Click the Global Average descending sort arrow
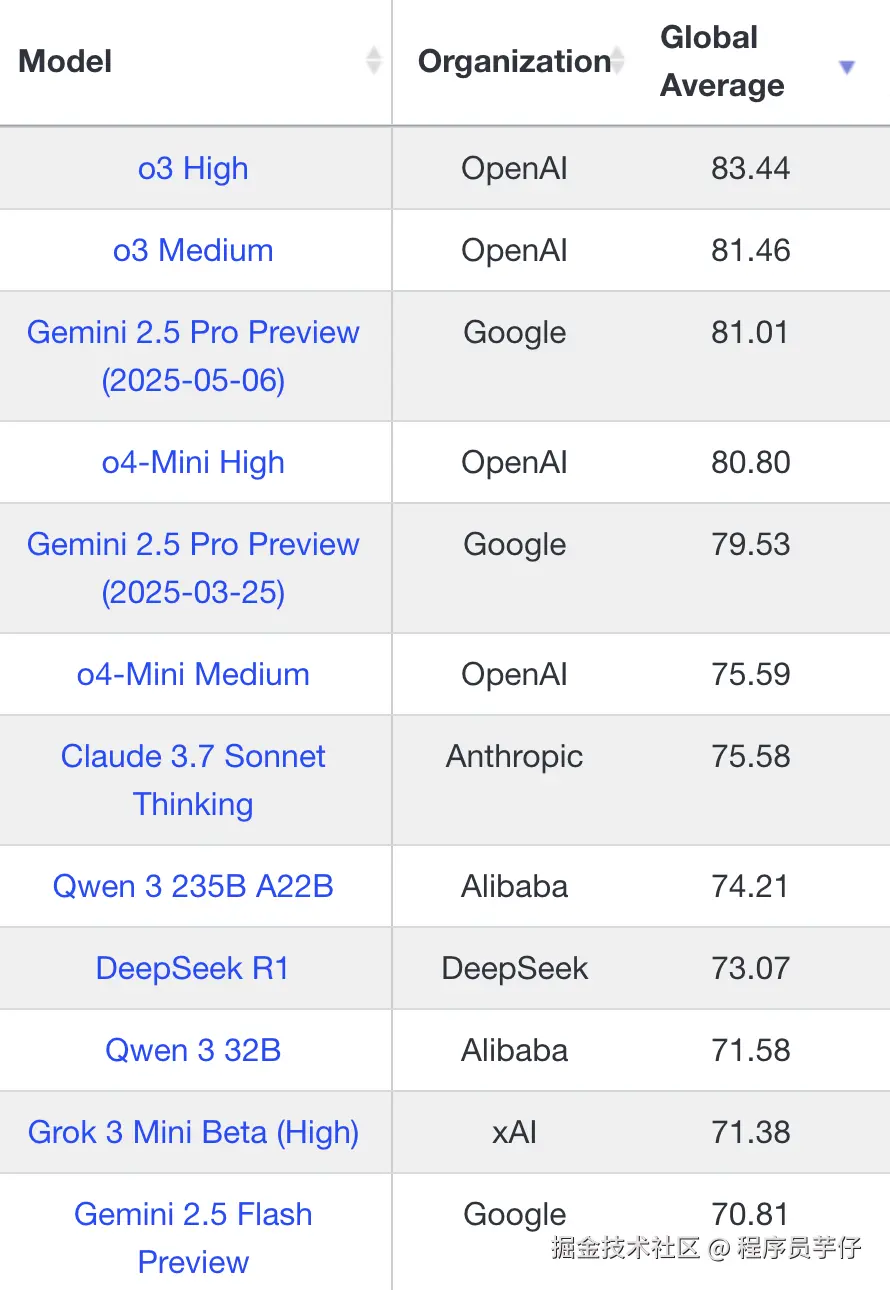Screen dimensions: 890x1290 click(x=847, y=67)
